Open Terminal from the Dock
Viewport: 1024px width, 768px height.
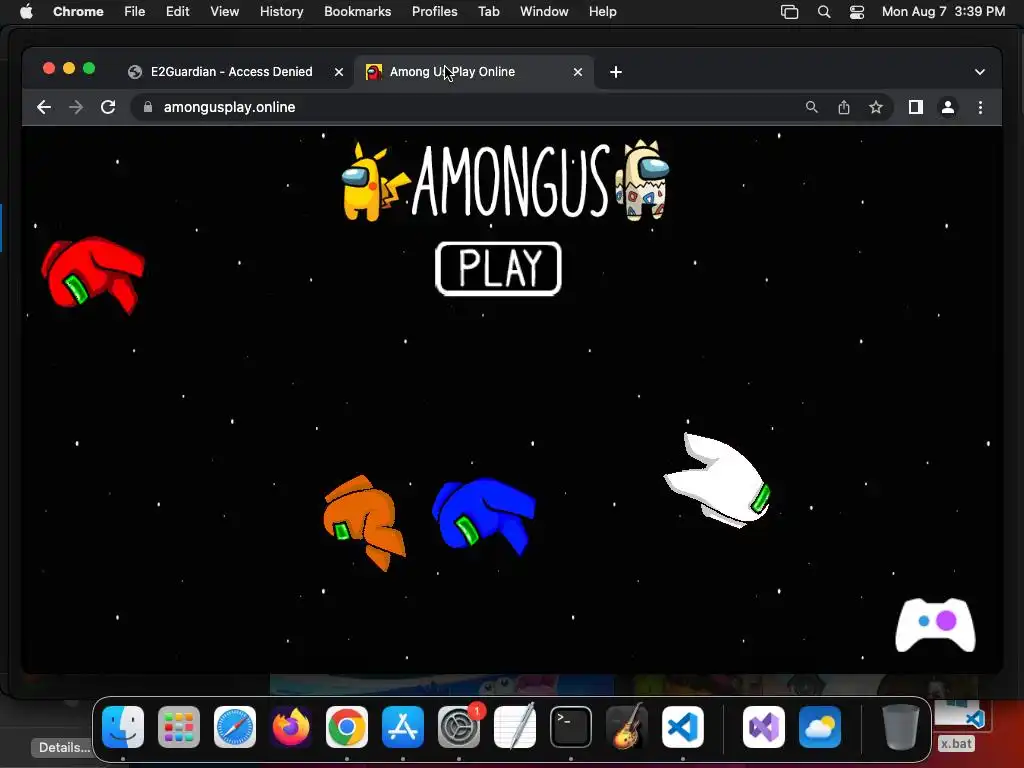coord(571,727)
